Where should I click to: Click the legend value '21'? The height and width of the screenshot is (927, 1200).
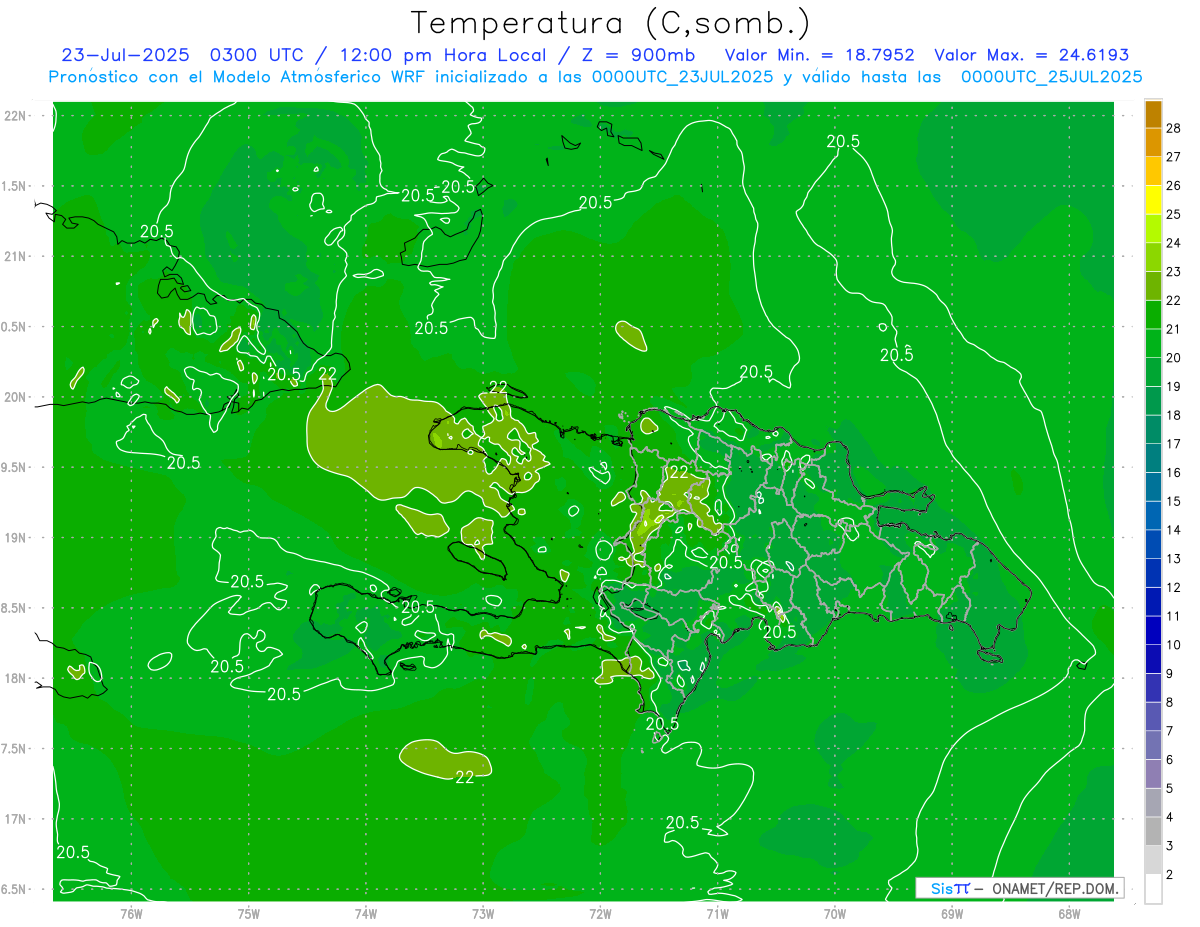pyautogui.click(x=1174, y=329)
